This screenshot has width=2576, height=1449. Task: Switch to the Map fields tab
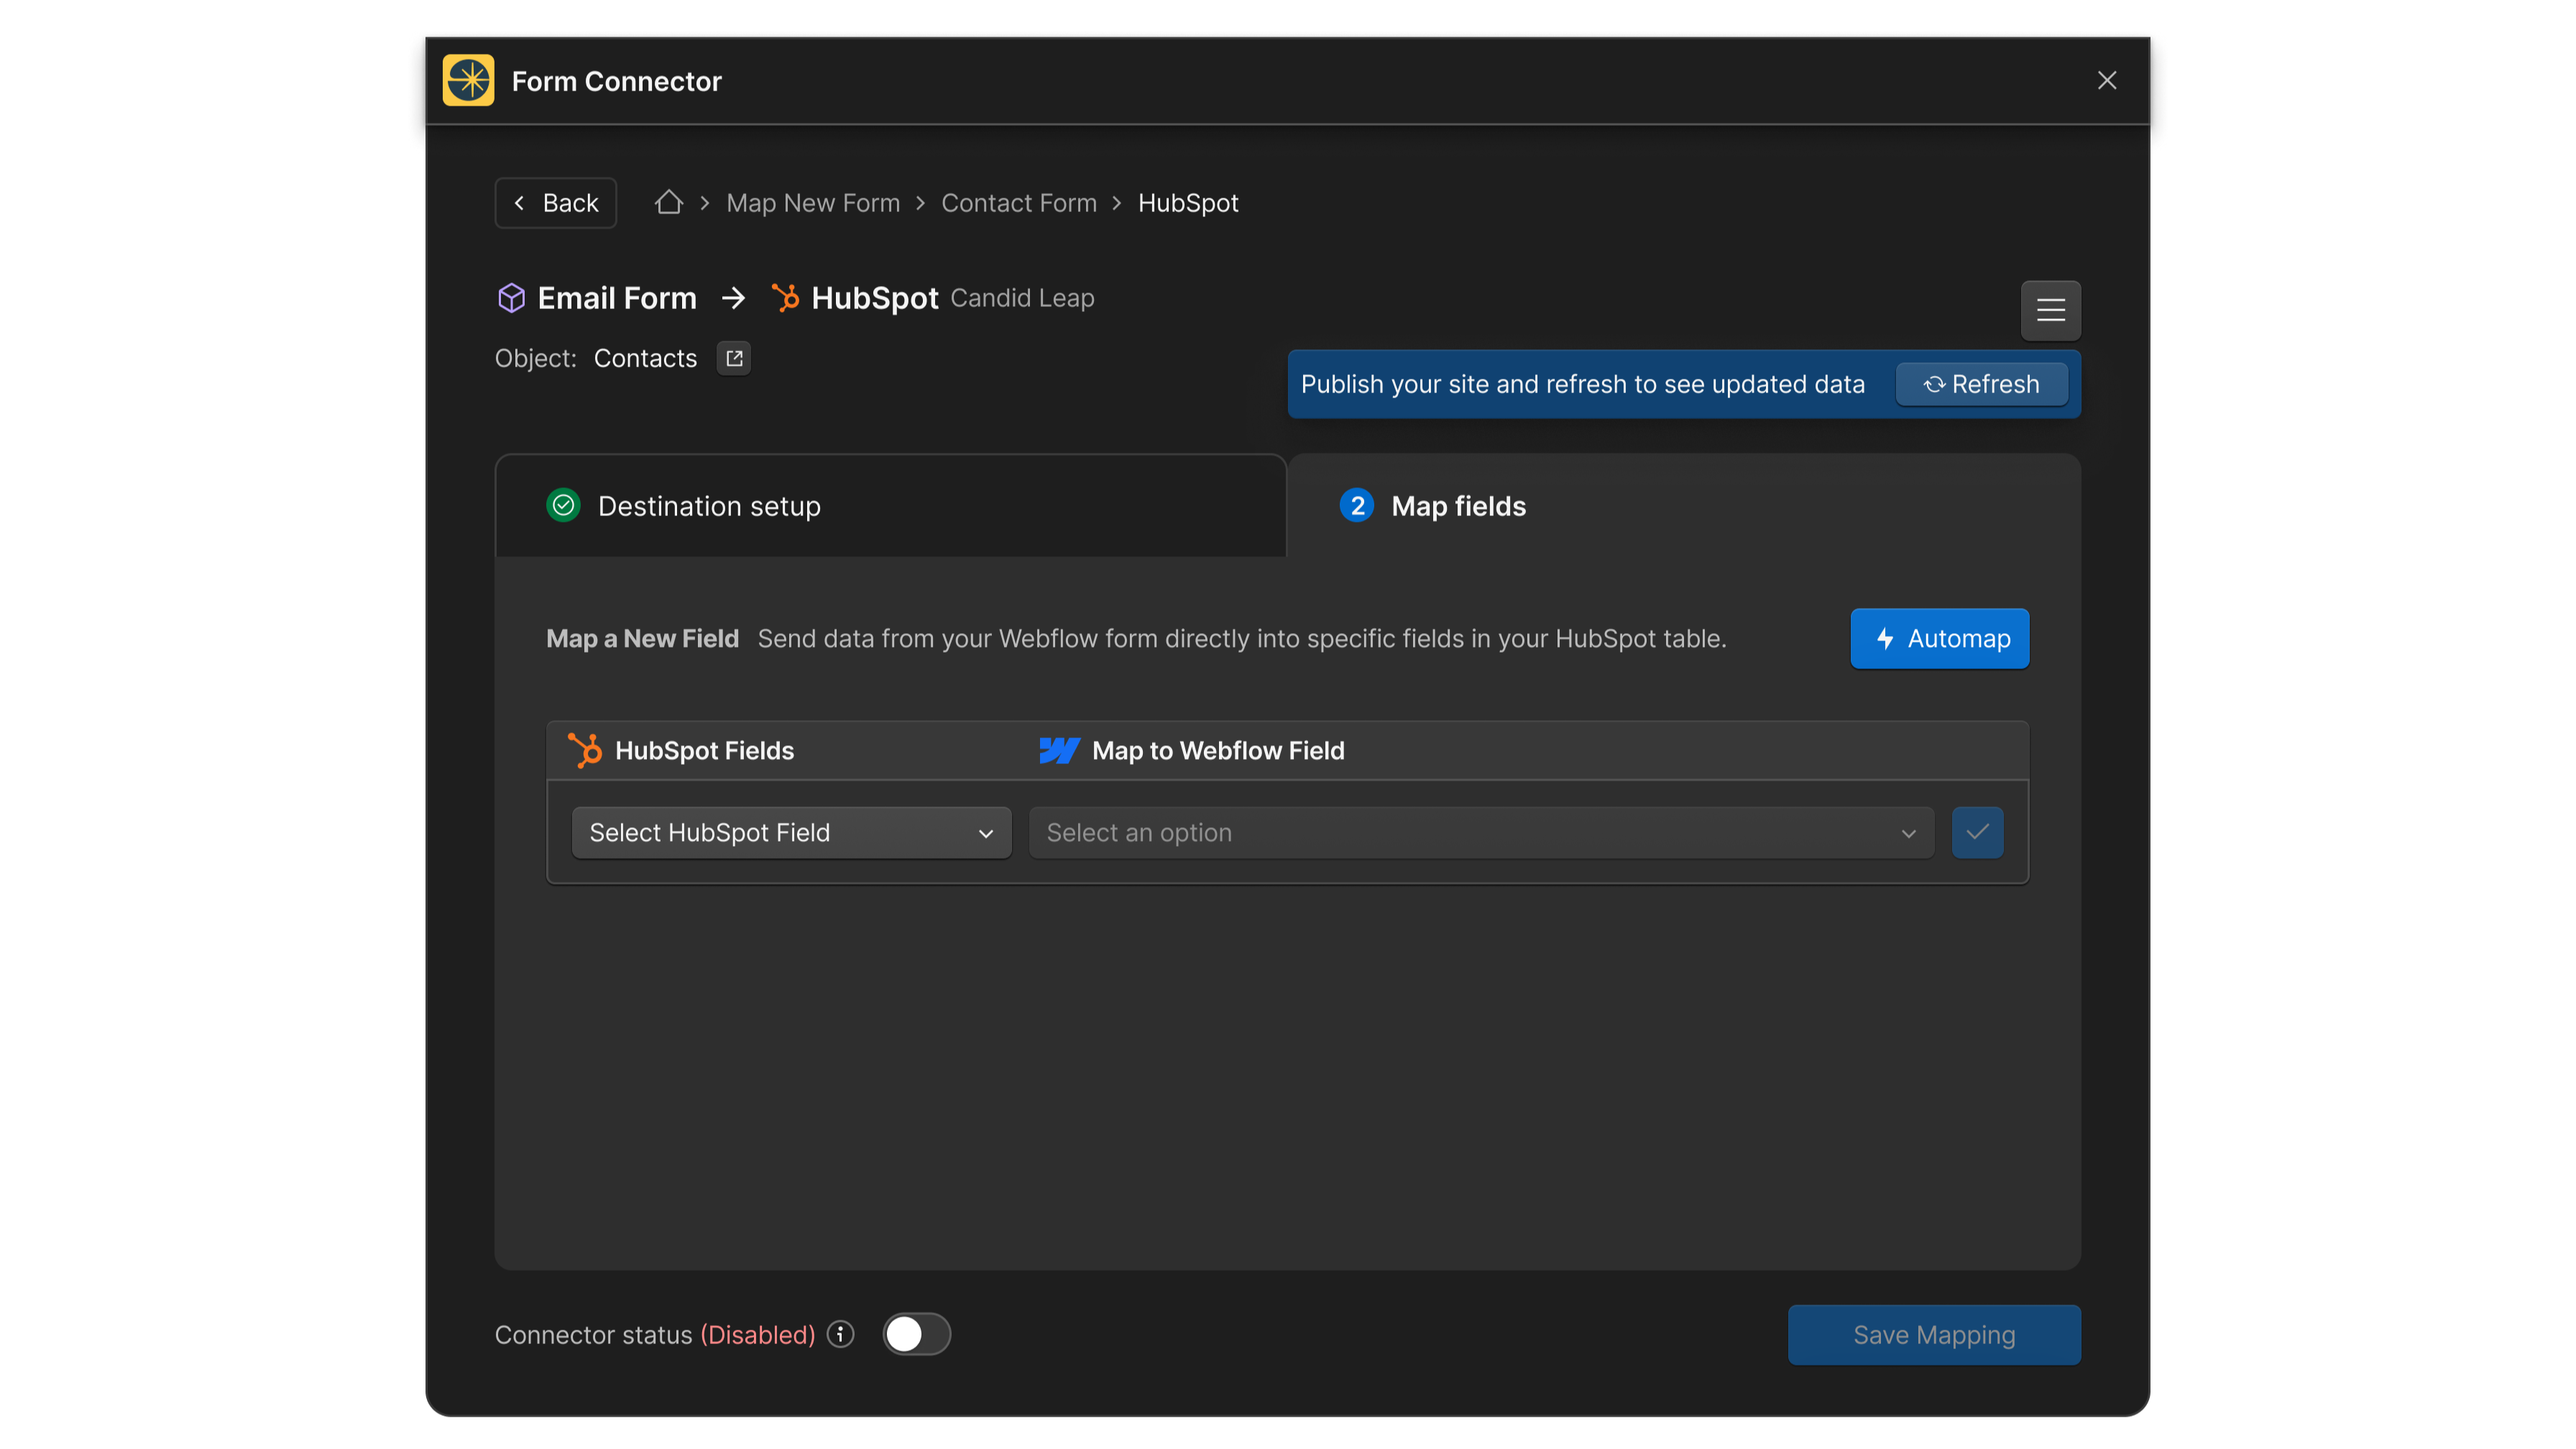pos(1457,505)
